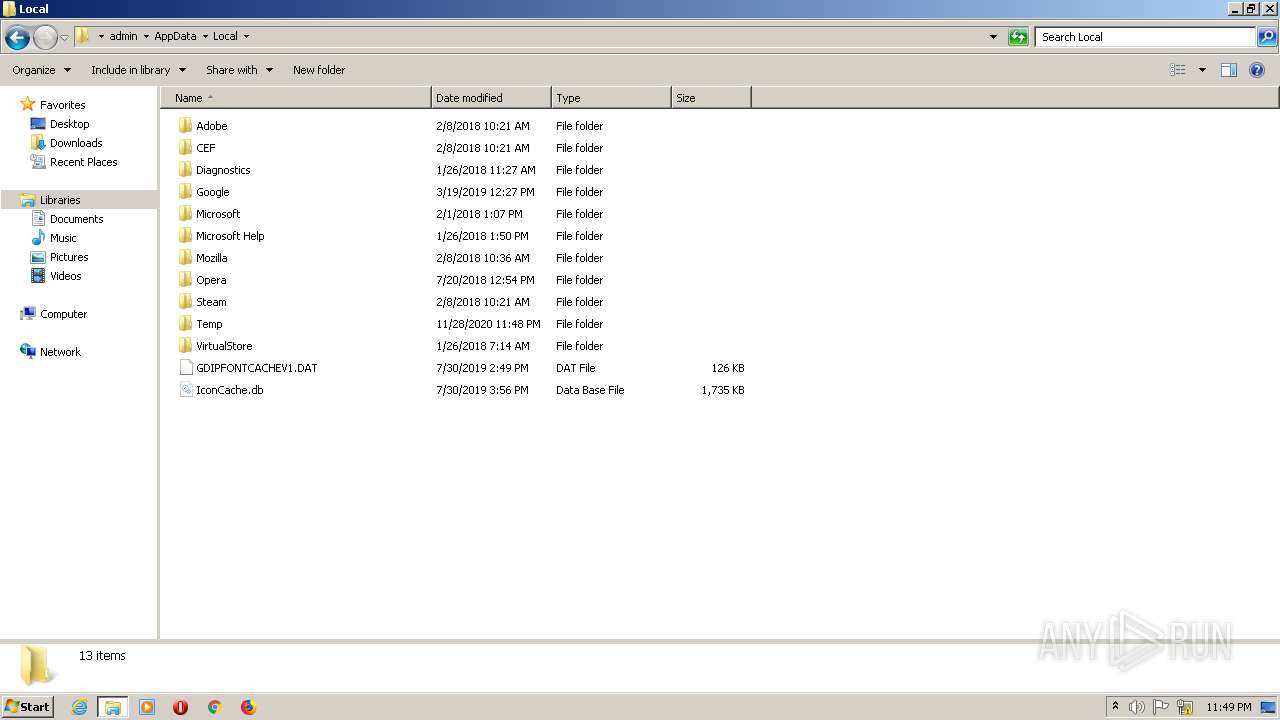Open recent pages dropdown arrow
Viewport: 1280px width, 720px height.
(65, 38)
